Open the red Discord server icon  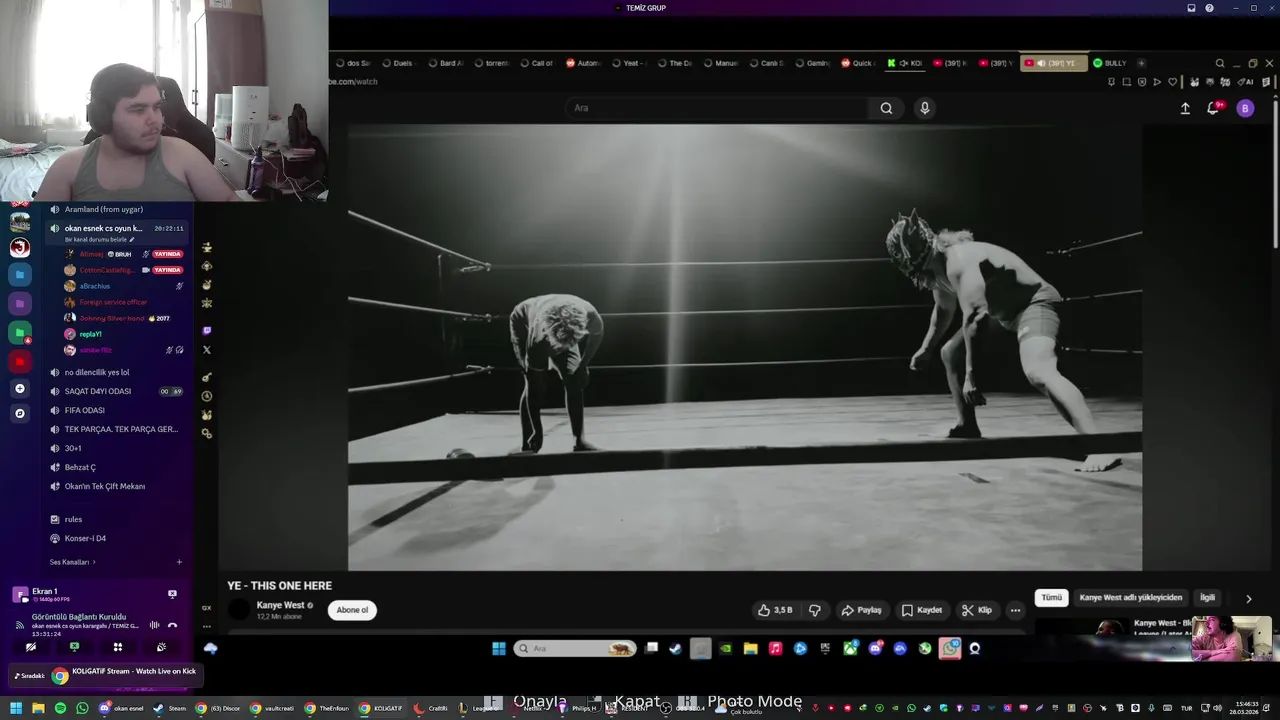(x=19, y=361)
